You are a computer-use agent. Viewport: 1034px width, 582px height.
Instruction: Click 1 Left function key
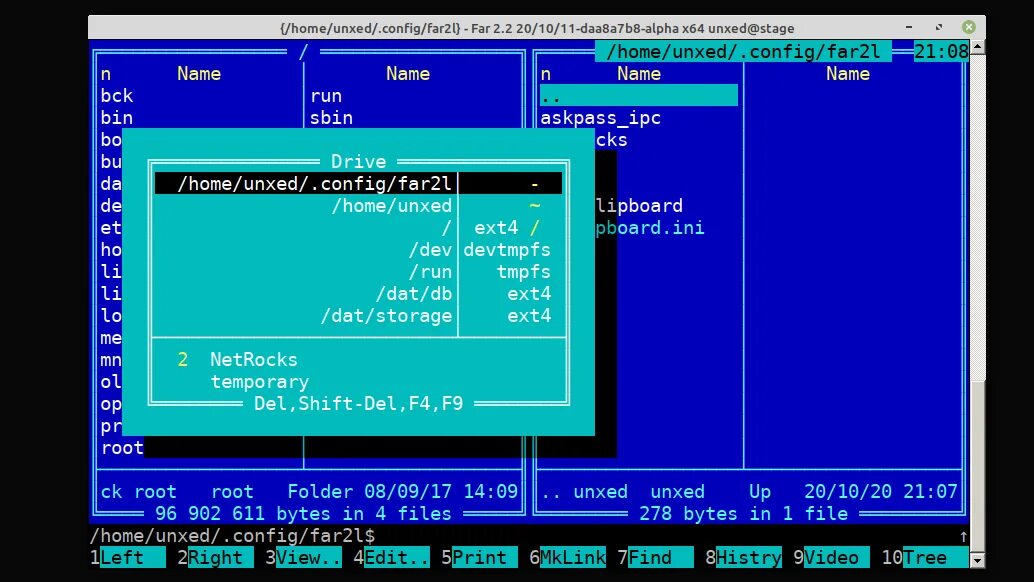click(127, 558)
